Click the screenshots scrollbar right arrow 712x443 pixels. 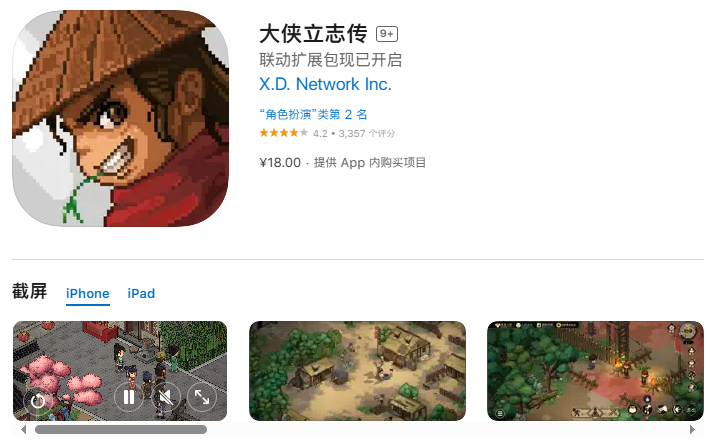point(692,429)
